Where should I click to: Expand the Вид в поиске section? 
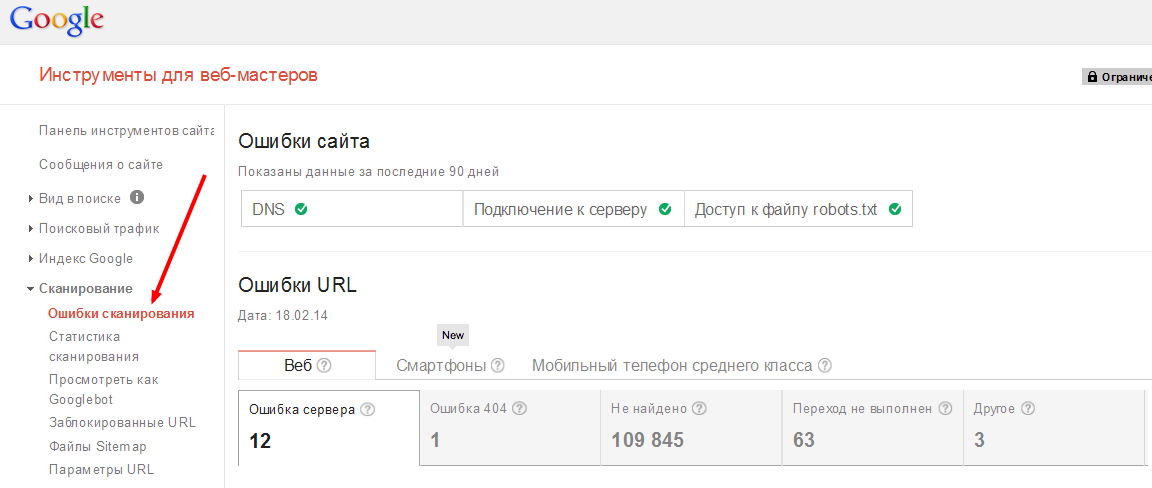point(30,198)
